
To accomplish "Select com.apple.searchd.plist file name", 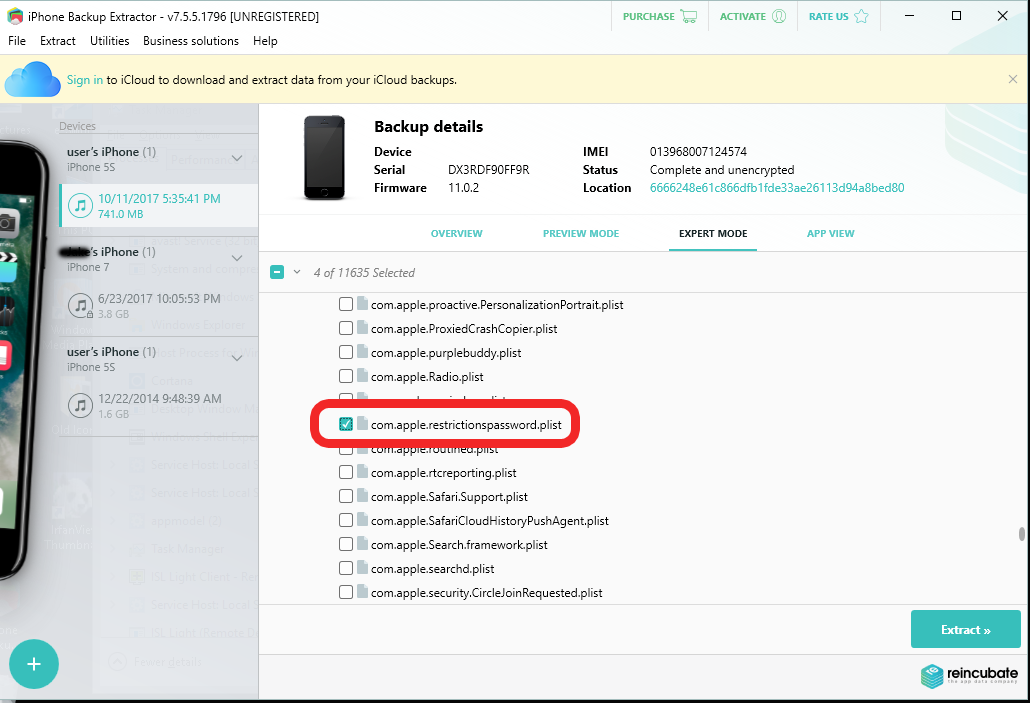I will pos(432,568).
